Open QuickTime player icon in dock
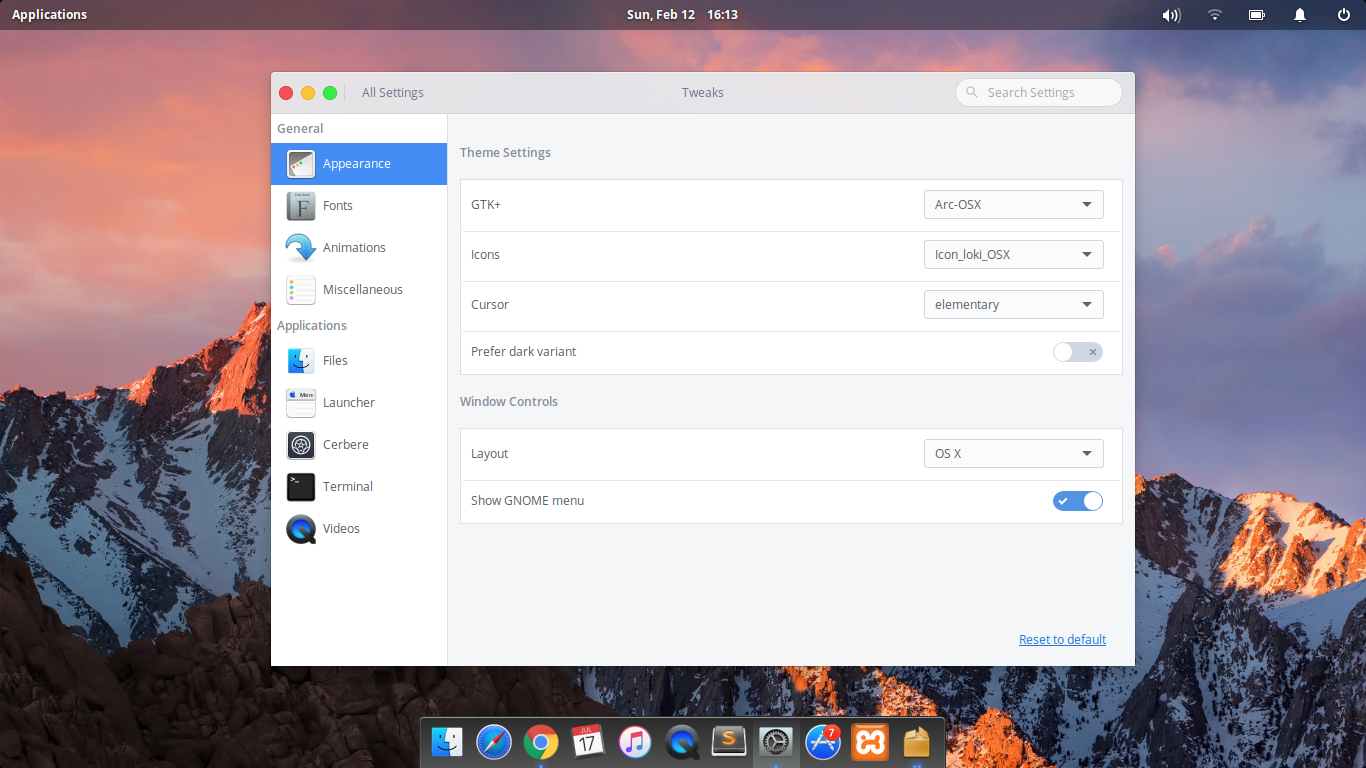 point(682,742)
